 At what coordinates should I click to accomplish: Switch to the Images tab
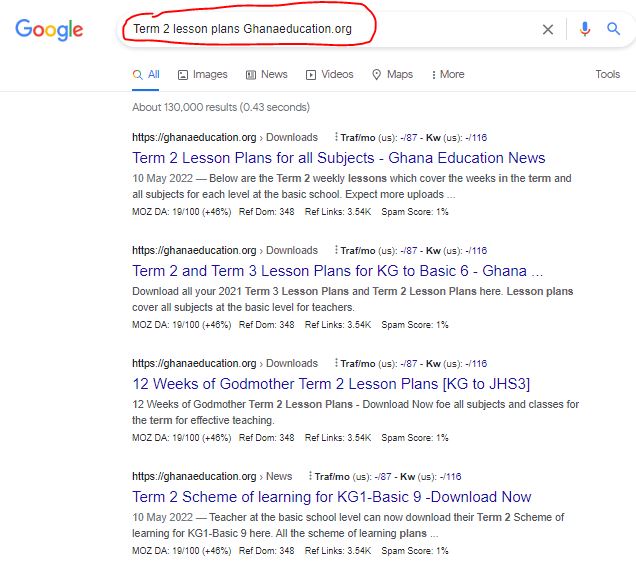(202, 75)
